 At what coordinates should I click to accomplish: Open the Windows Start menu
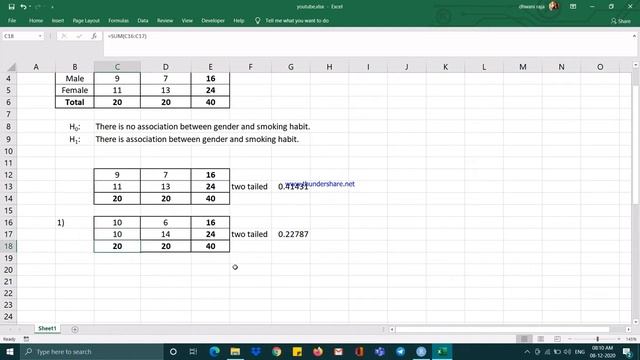tap(9, 351)
